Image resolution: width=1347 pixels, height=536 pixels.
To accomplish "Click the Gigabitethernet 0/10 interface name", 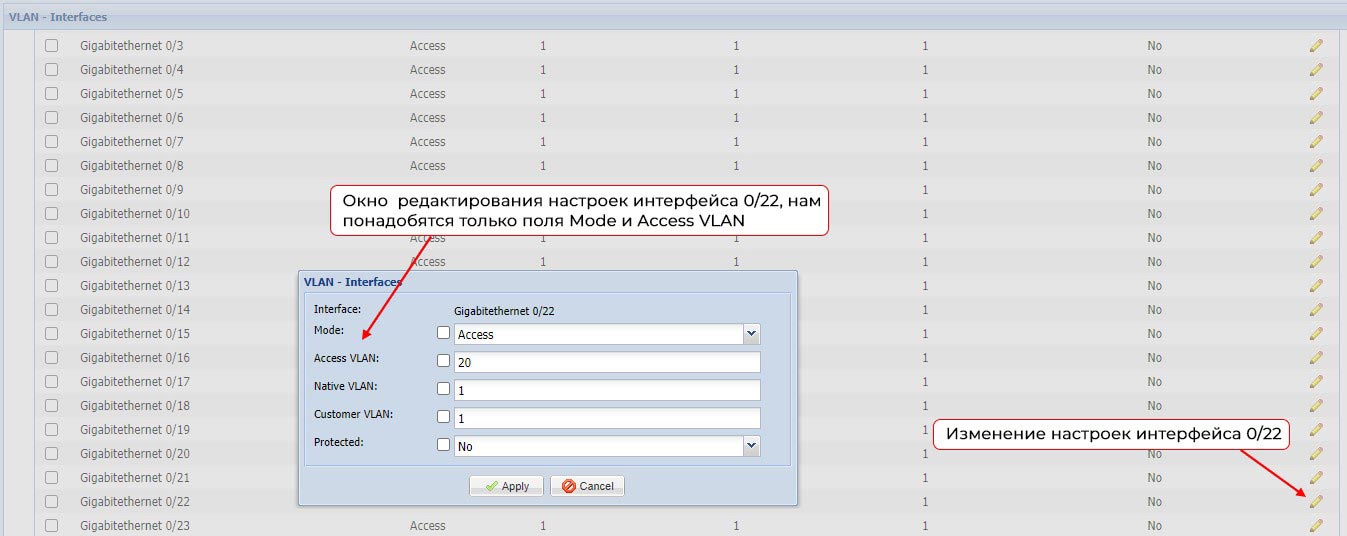I will click(135, 214).
